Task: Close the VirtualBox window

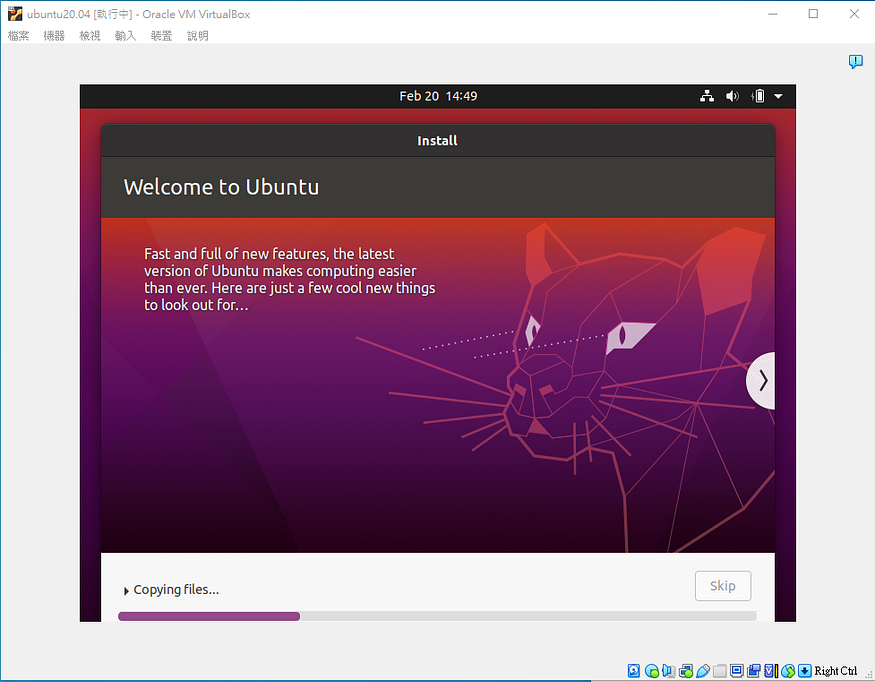Action: [x=854, y=14]
